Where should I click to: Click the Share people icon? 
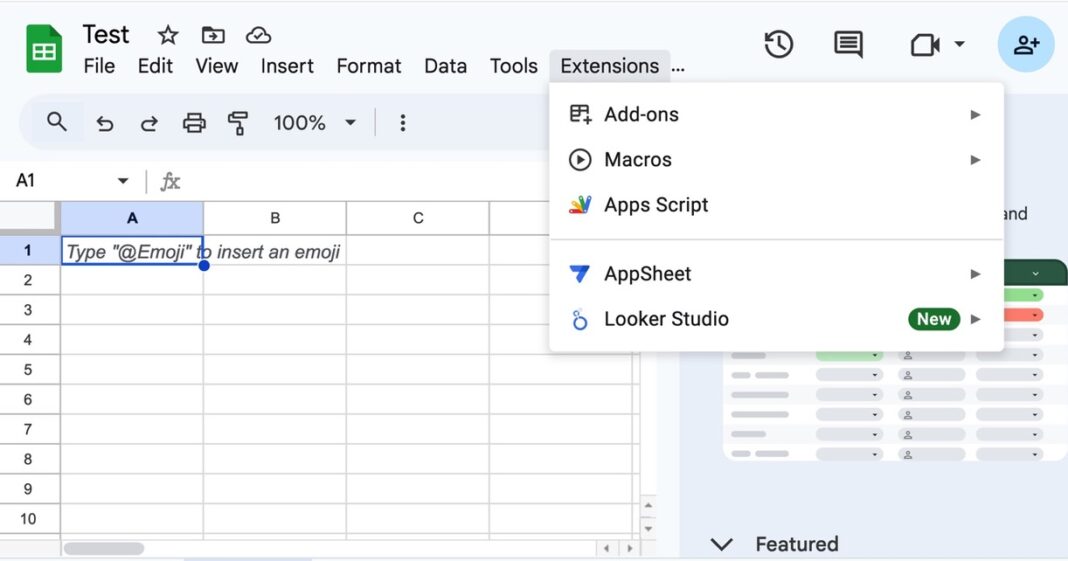coord(1026,45)
